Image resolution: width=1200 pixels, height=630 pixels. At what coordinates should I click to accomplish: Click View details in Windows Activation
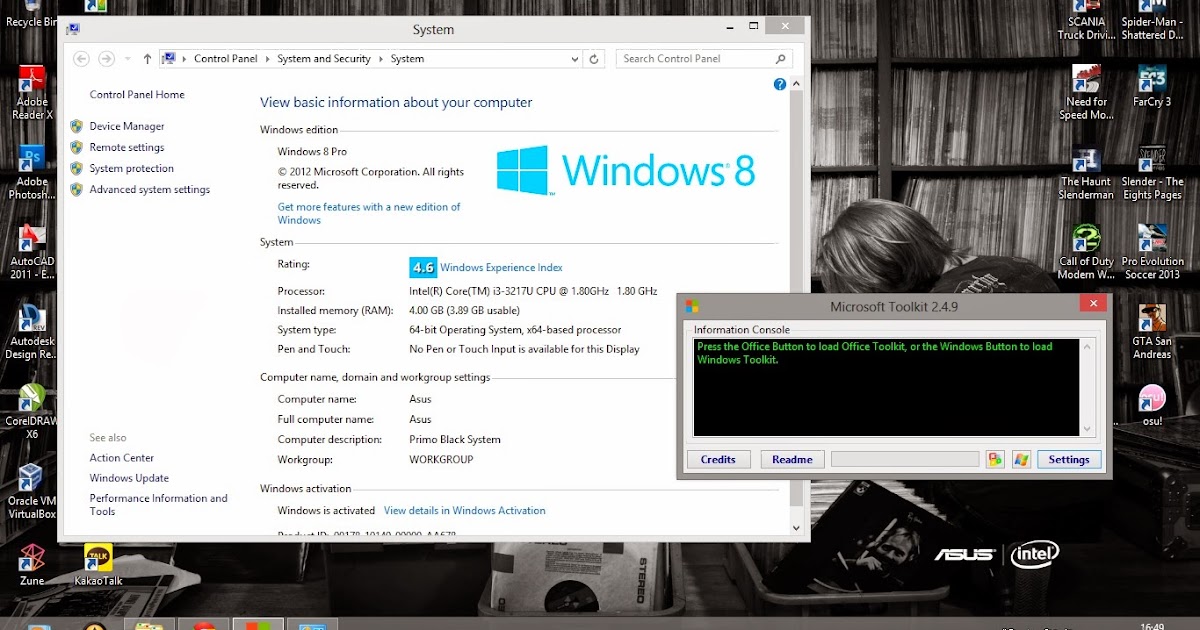coord(465,510)
